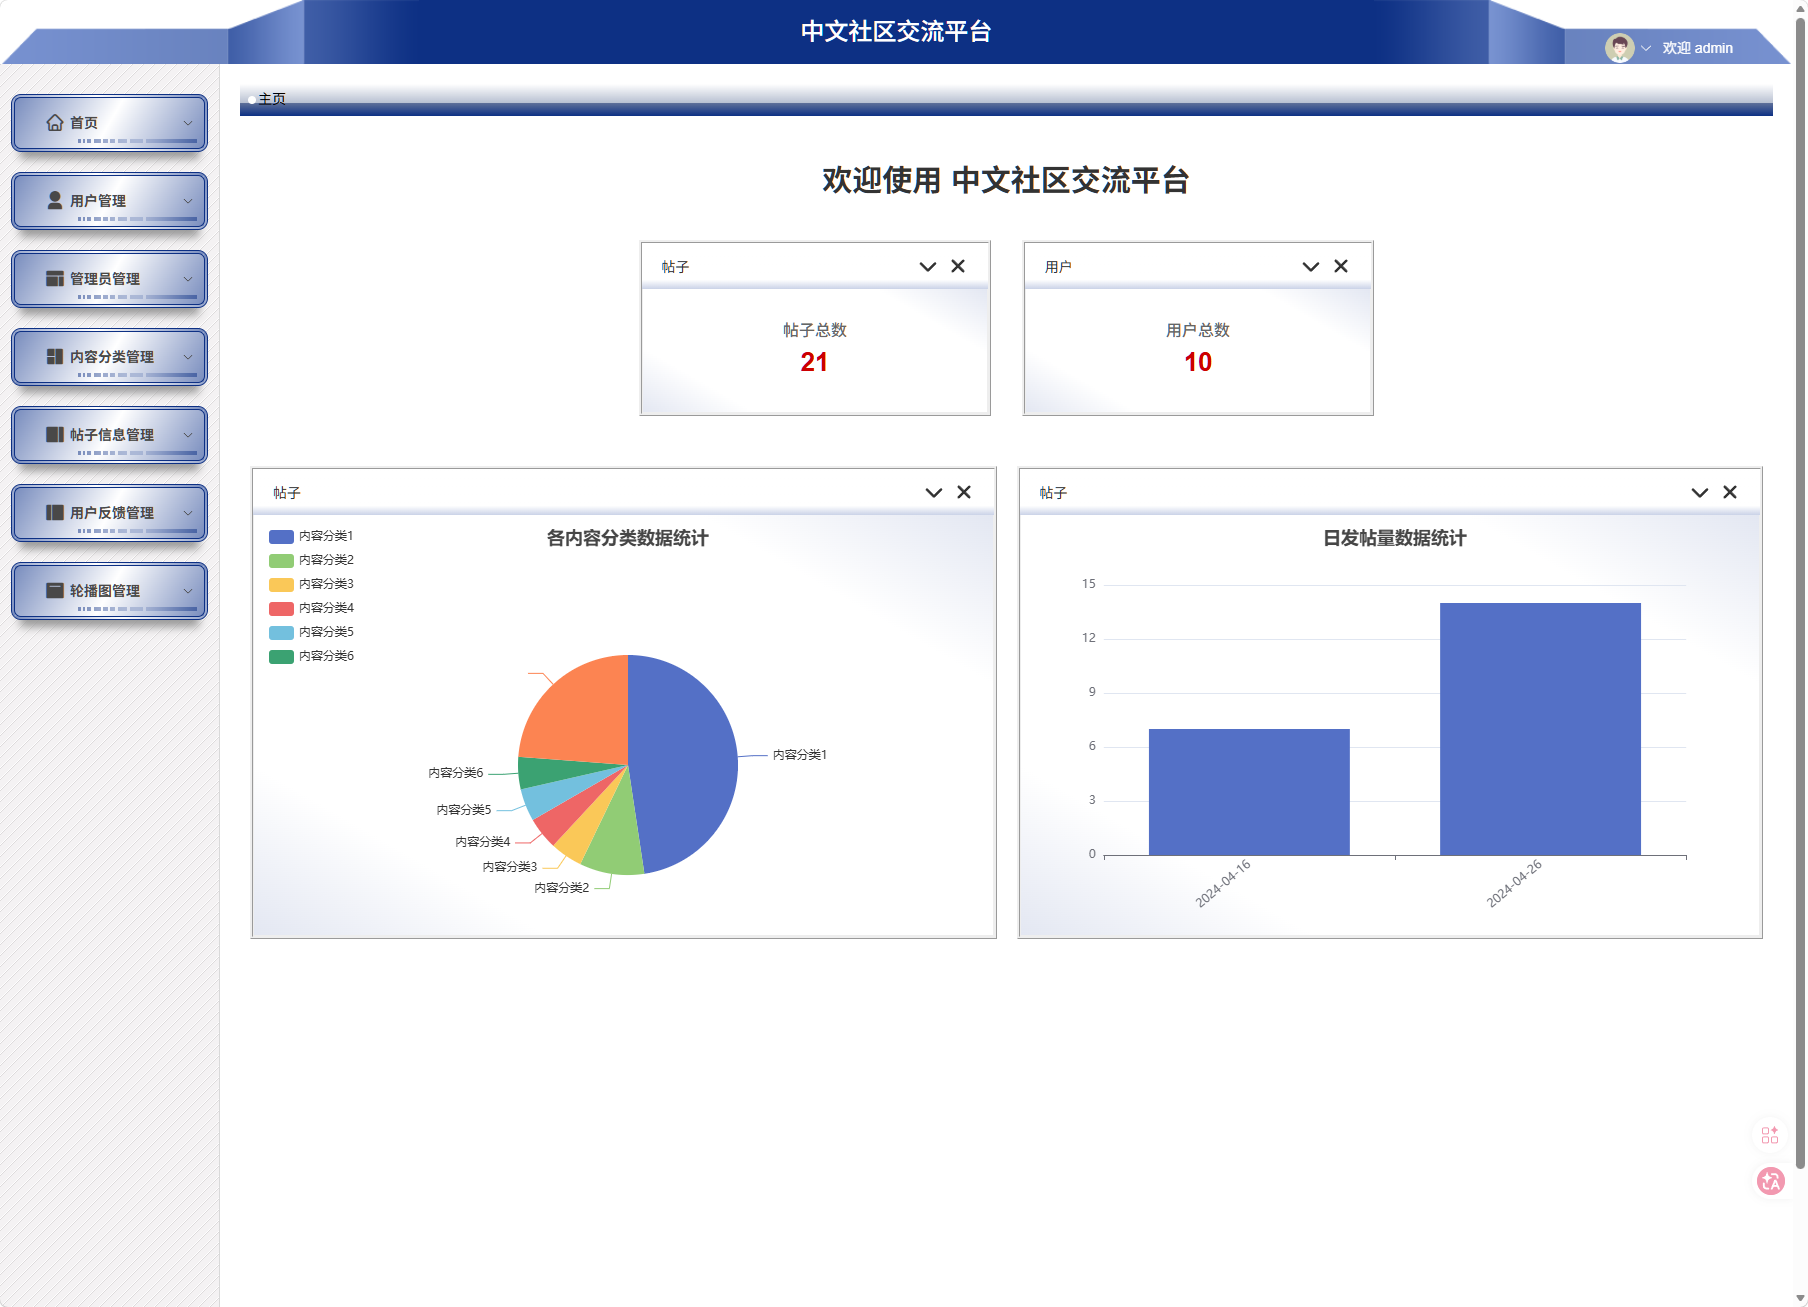Viewport: 1808px width, 1307px height.
Task: Toggle 内容分类6 legend entry
Action: [311, 656]
